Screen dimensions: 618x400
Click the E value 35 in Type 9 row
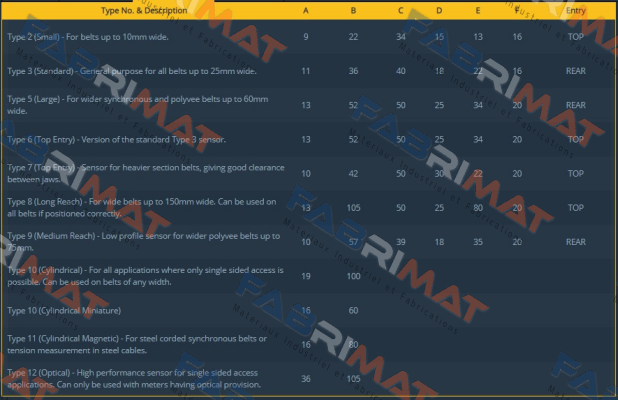click(478, 242)
